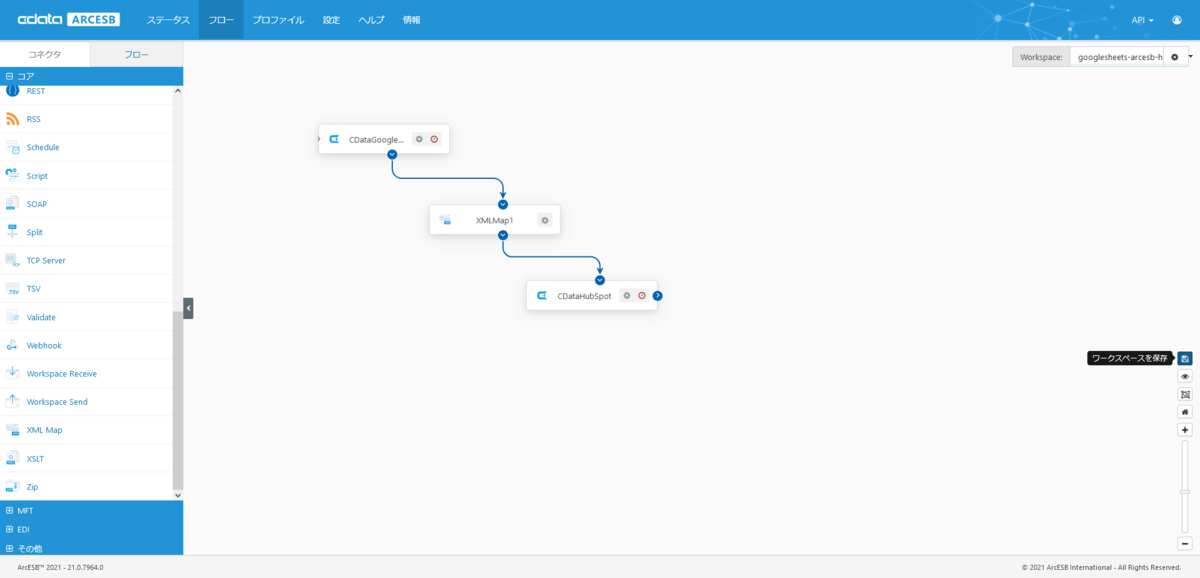Click the Split connector icon
This screenshot has width=1200, height=578.
[13, 232]
